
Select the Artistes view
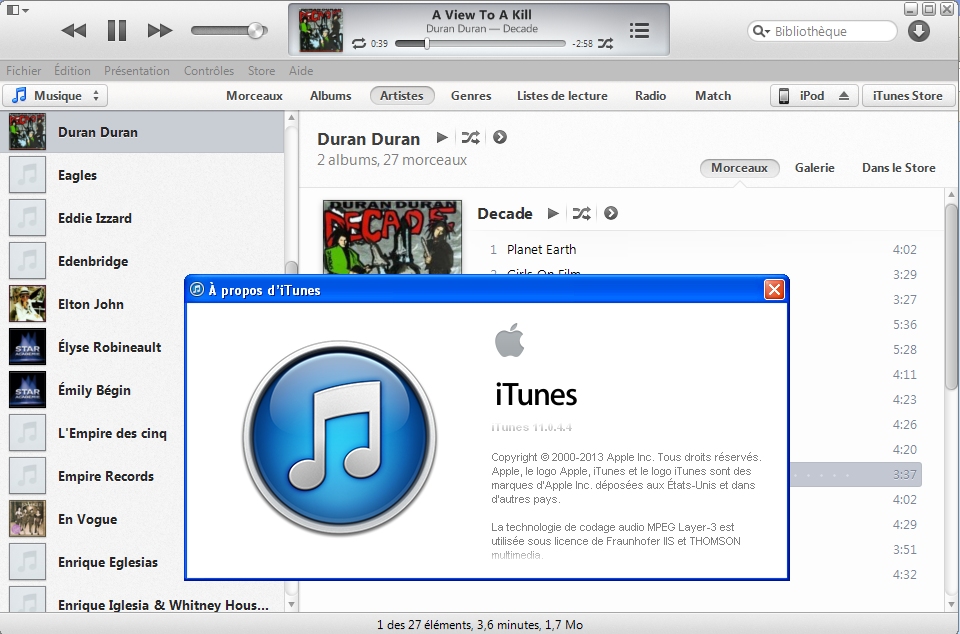pos(402,95)
